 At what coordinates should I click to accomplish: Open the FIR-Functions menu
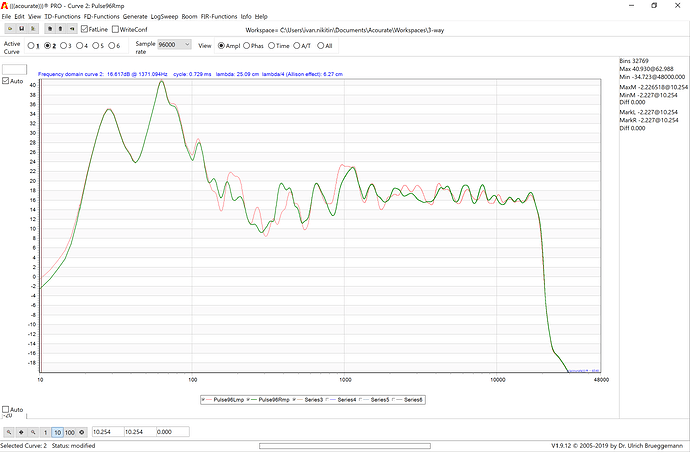tap(219, 16)
